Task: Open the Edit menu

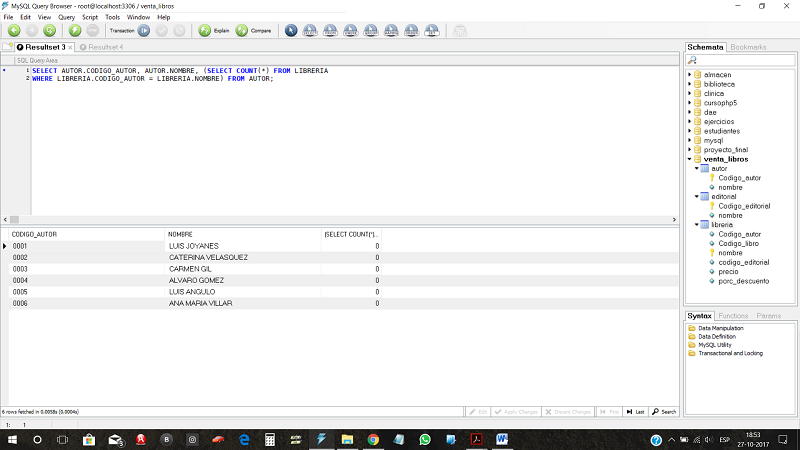Action: click(x=26, y=17)
